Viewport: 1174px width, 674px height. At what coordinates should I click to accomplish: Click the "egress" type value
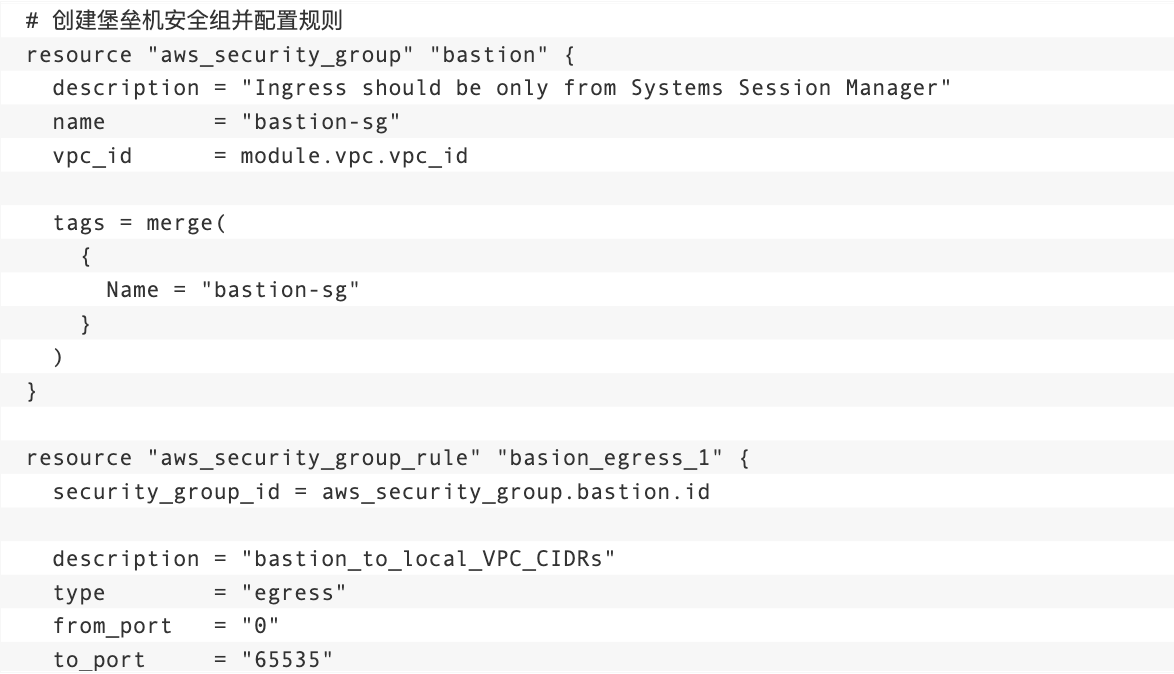[294, 592]
